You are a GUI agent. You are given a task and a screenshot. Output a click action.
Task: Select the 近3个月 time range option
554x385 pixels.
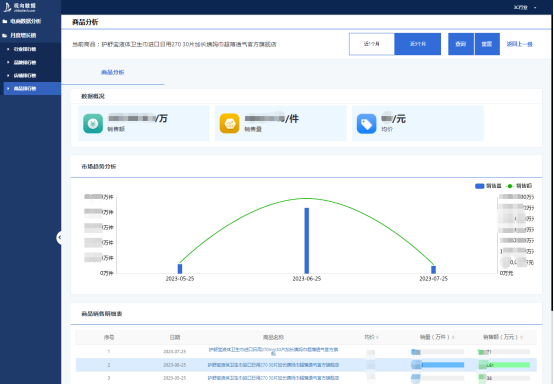[418, 44]
